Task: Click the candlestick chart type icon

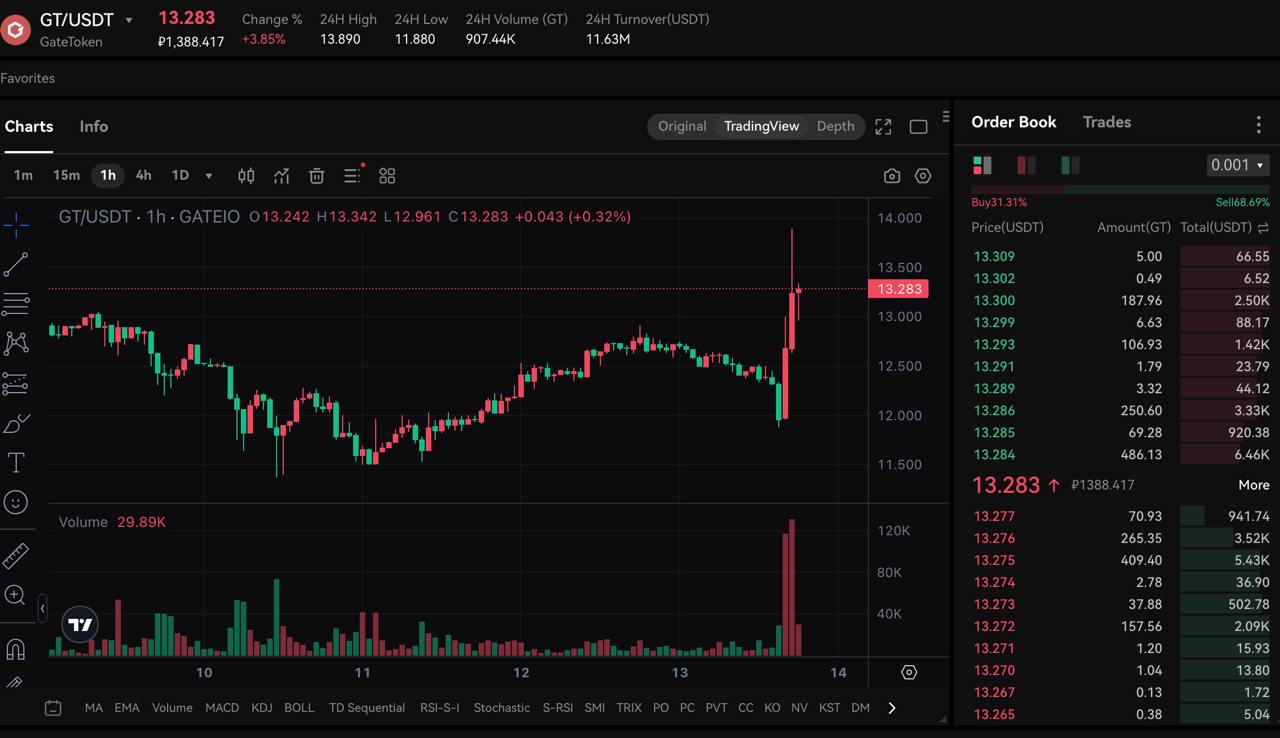Action: [246, 176]
